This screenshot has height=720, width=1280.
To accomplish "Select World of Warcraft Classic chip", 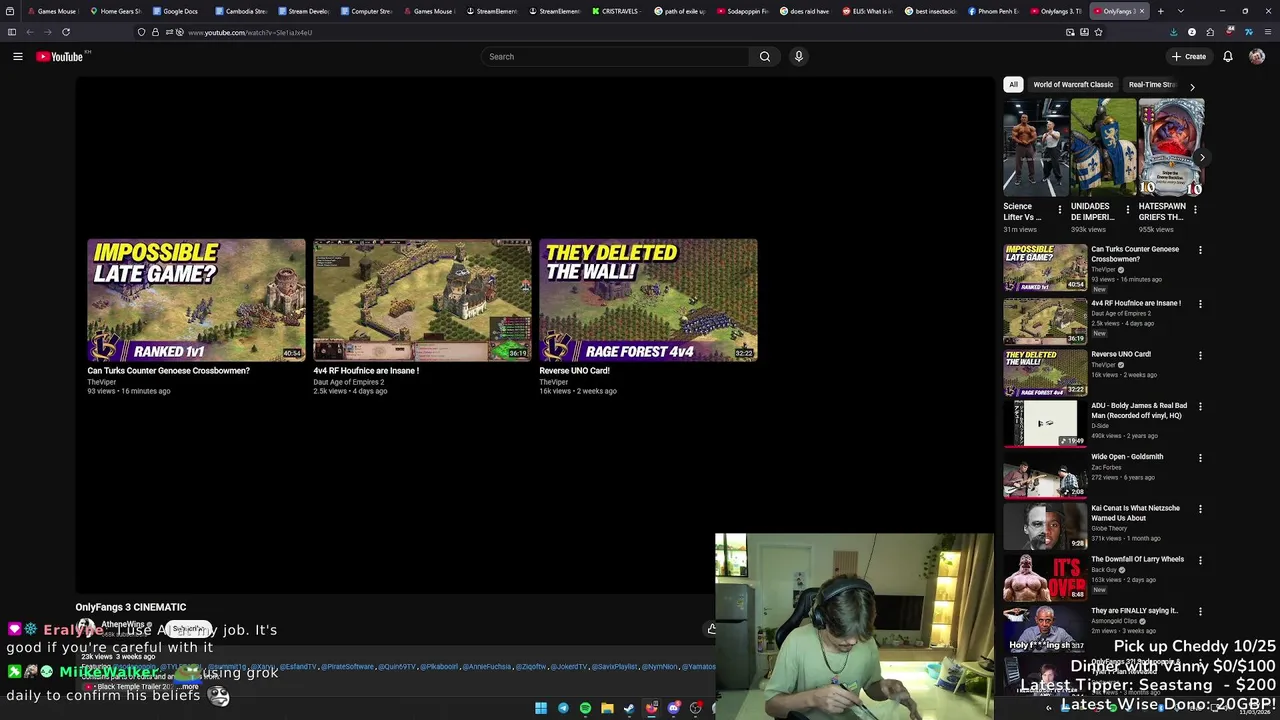I will pyautogui.click(x=1073, y=85).
